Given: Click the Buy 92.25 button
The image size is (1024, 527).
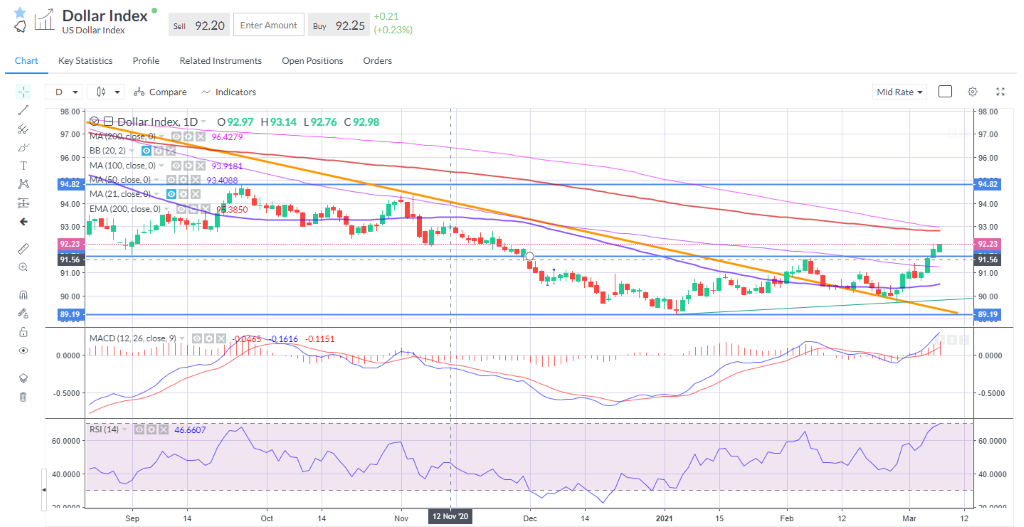Looking at the screenshot, I should 338,25.
